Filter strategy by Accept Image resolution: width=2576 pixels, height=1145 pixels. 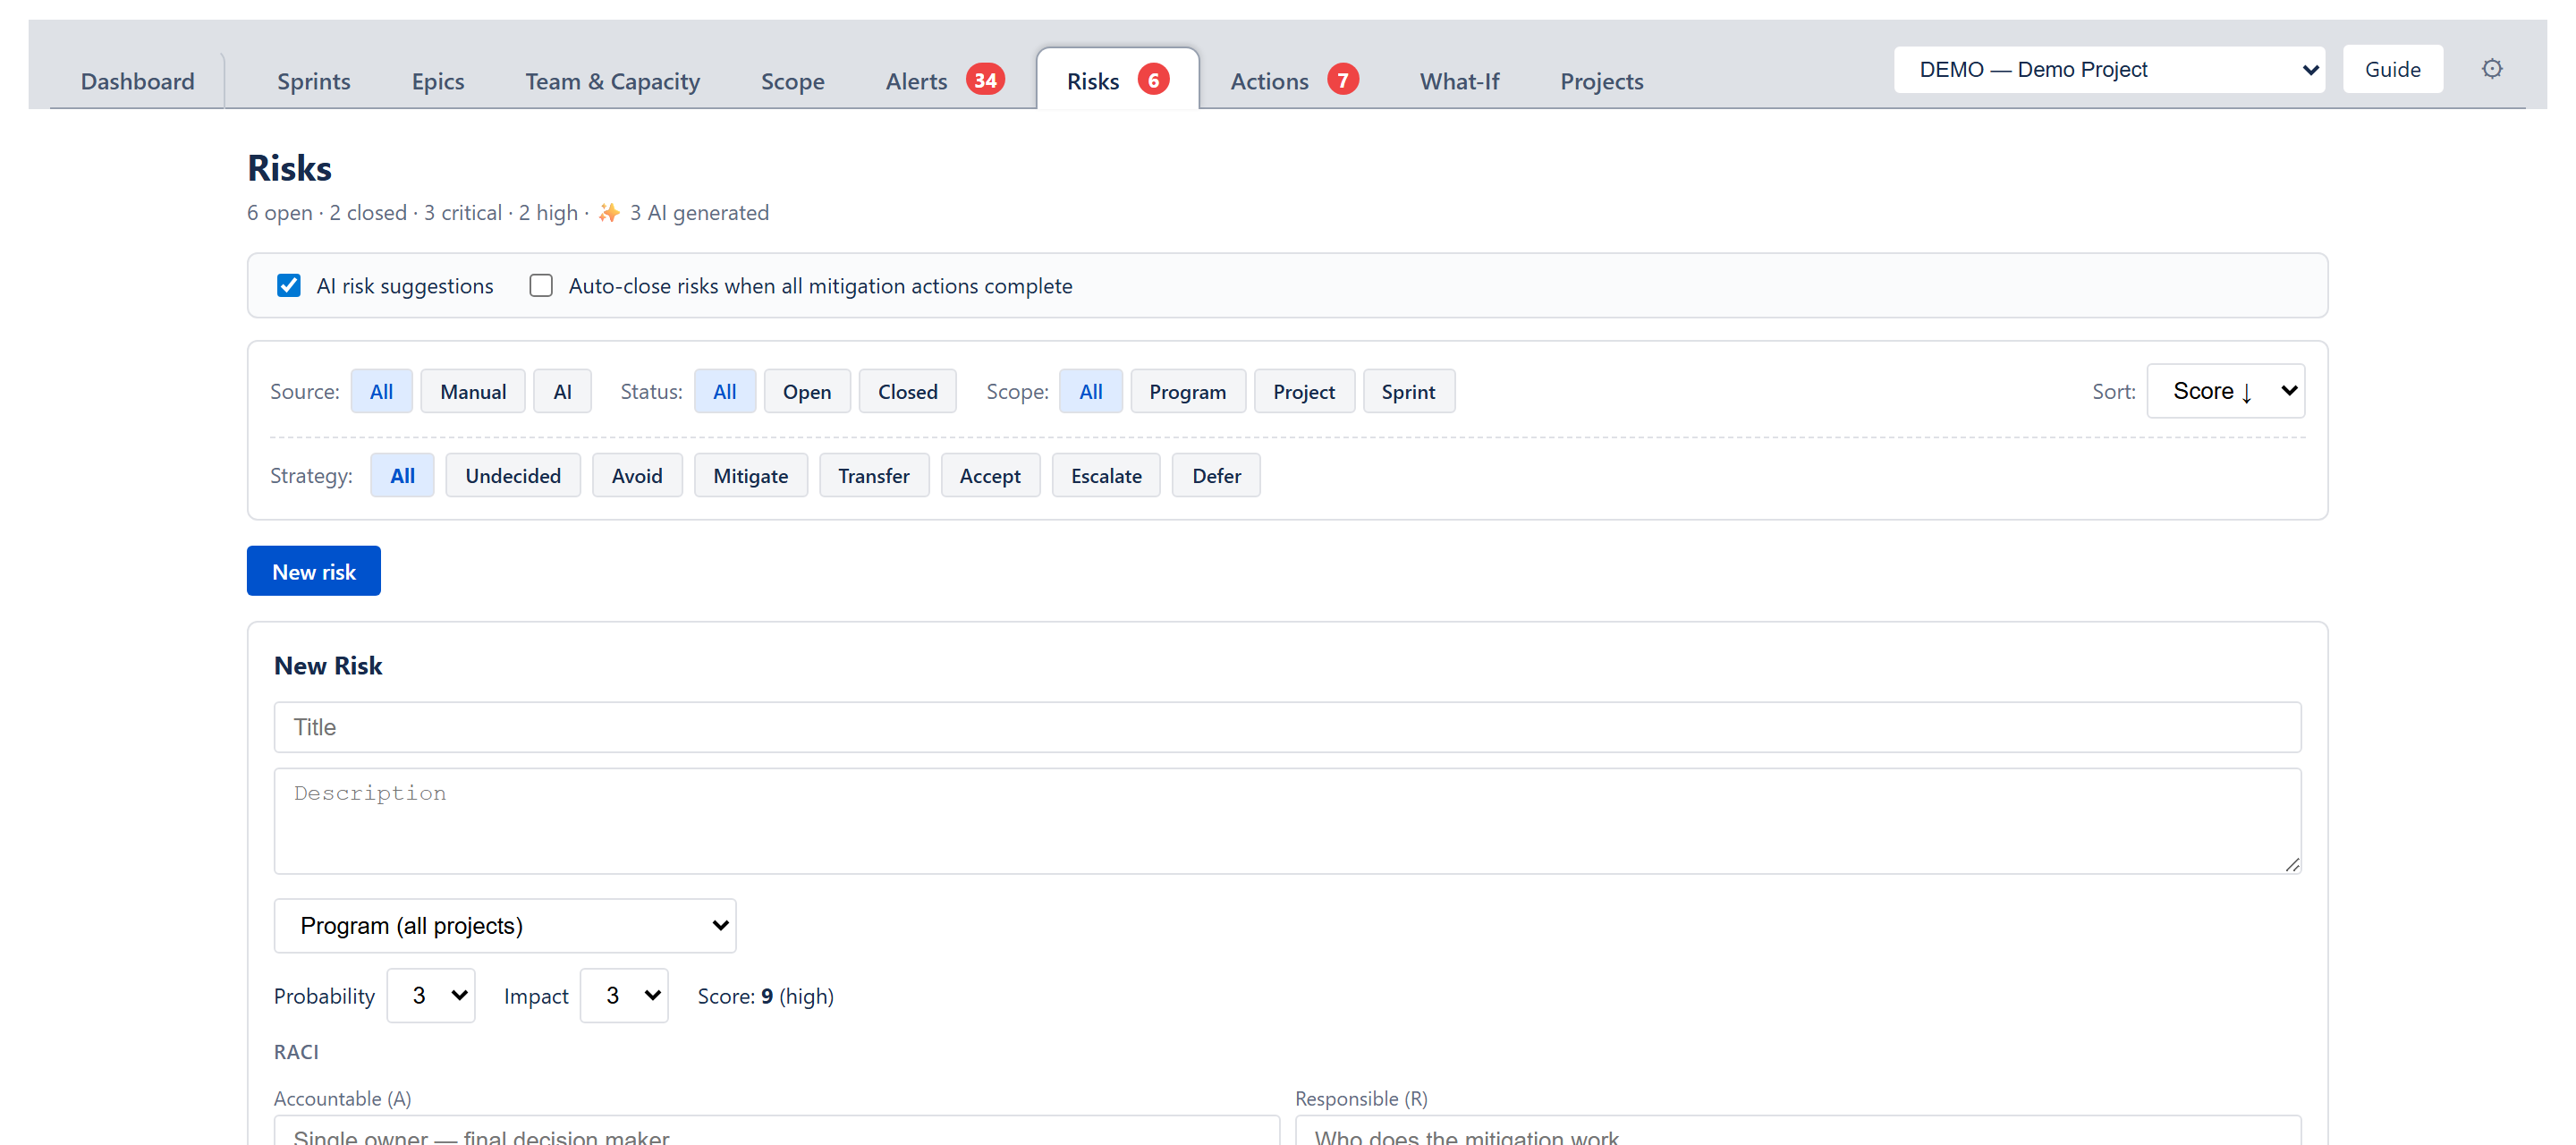pos(989,475)
